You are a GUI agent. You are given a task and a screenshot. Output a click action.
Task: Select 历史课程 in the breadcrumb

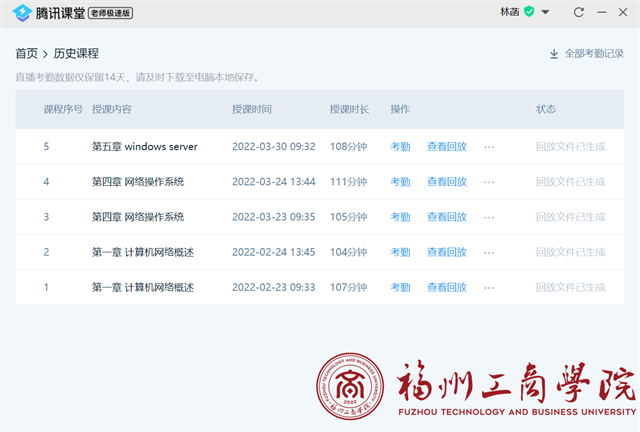pos(76,54)
